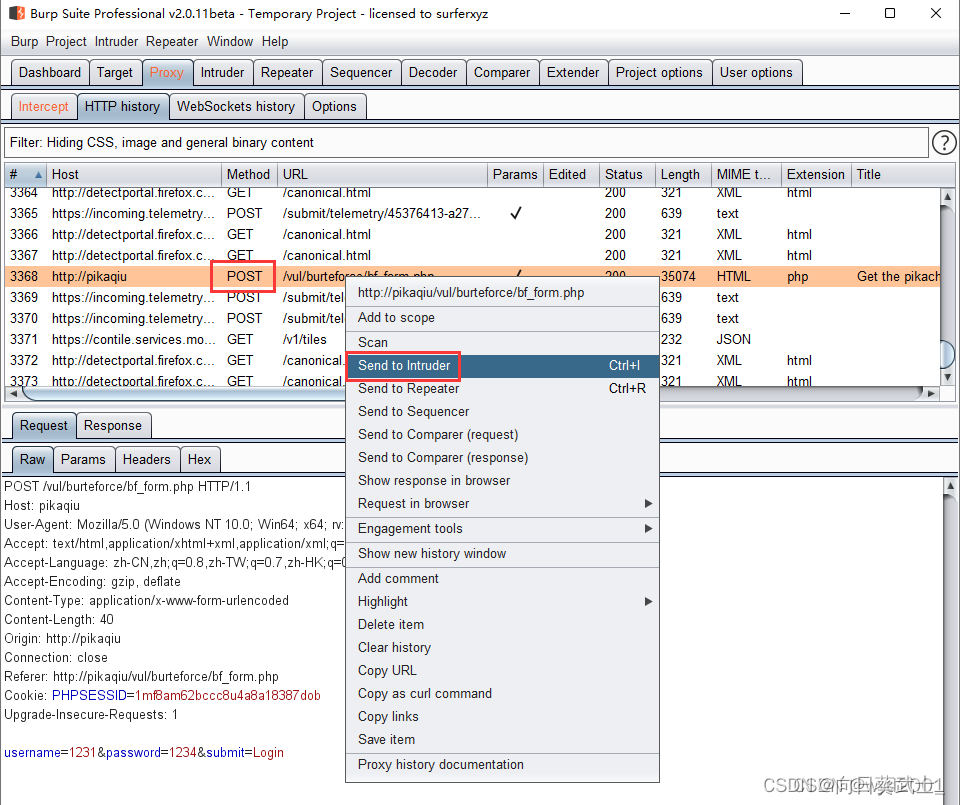
Task: Open the Comparer tab
Action: 502,72
